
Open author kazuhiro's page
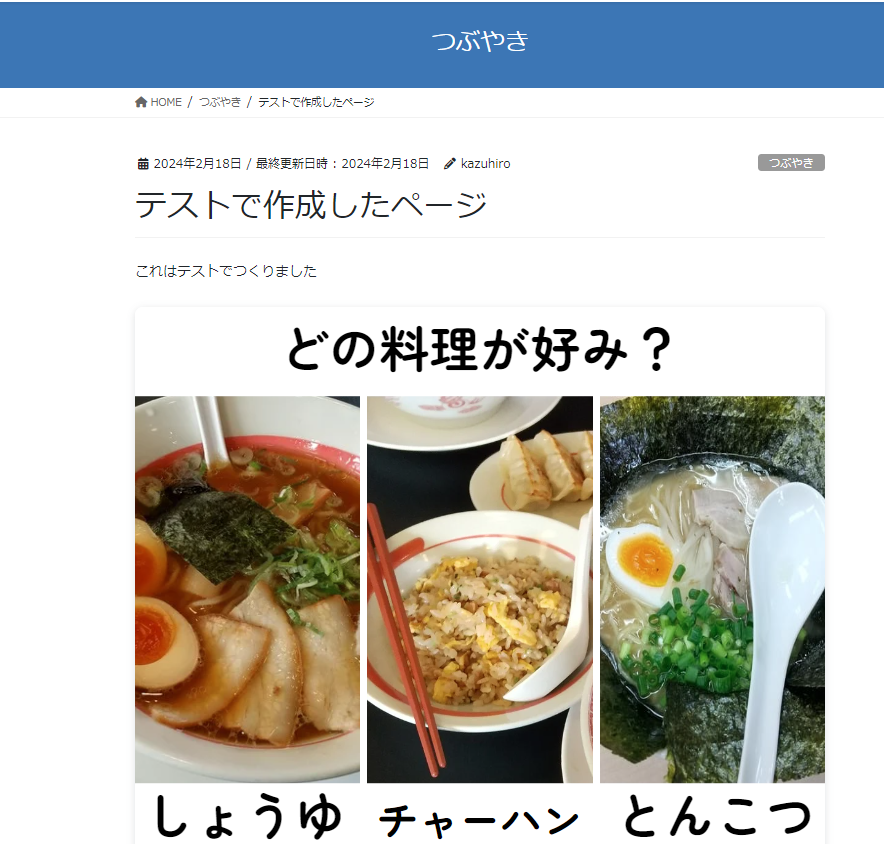click(485, 164)
